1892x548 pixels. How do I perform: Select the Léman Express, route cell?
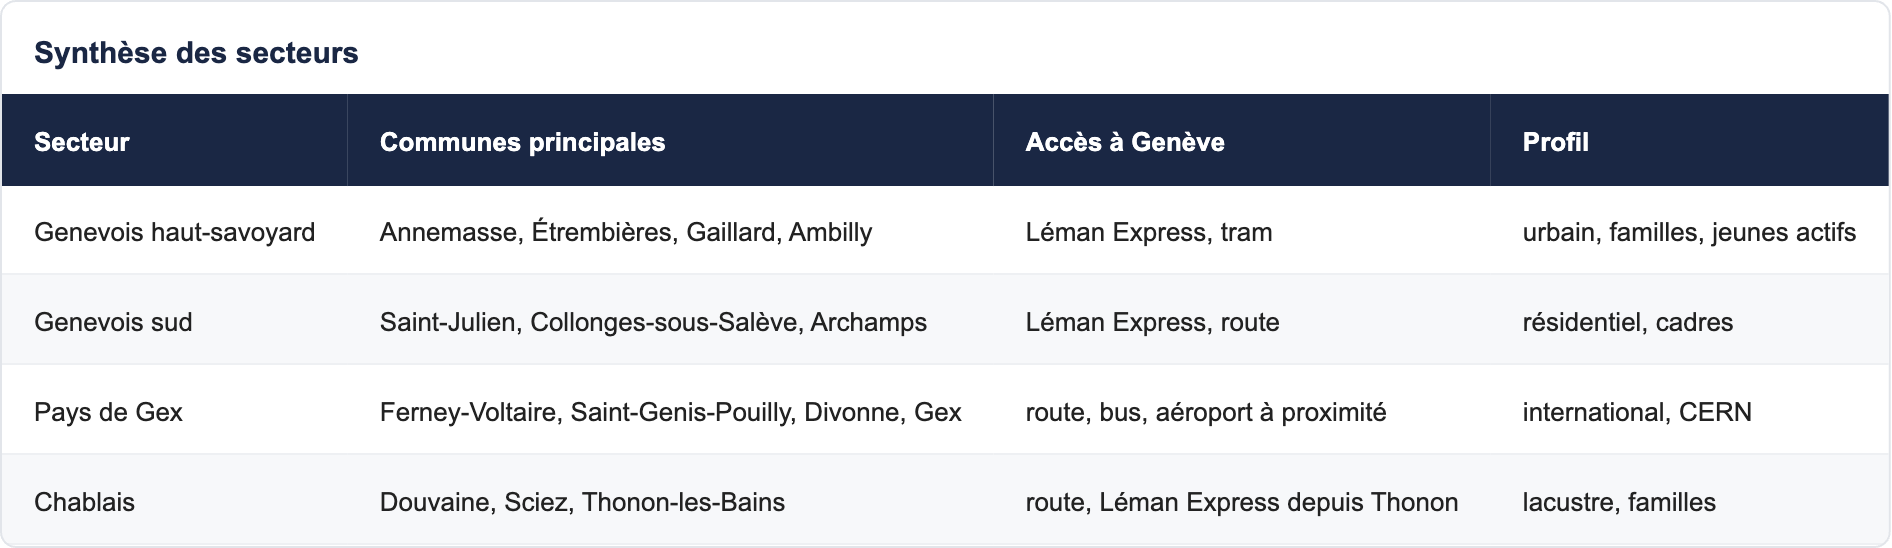[1241, 322]
